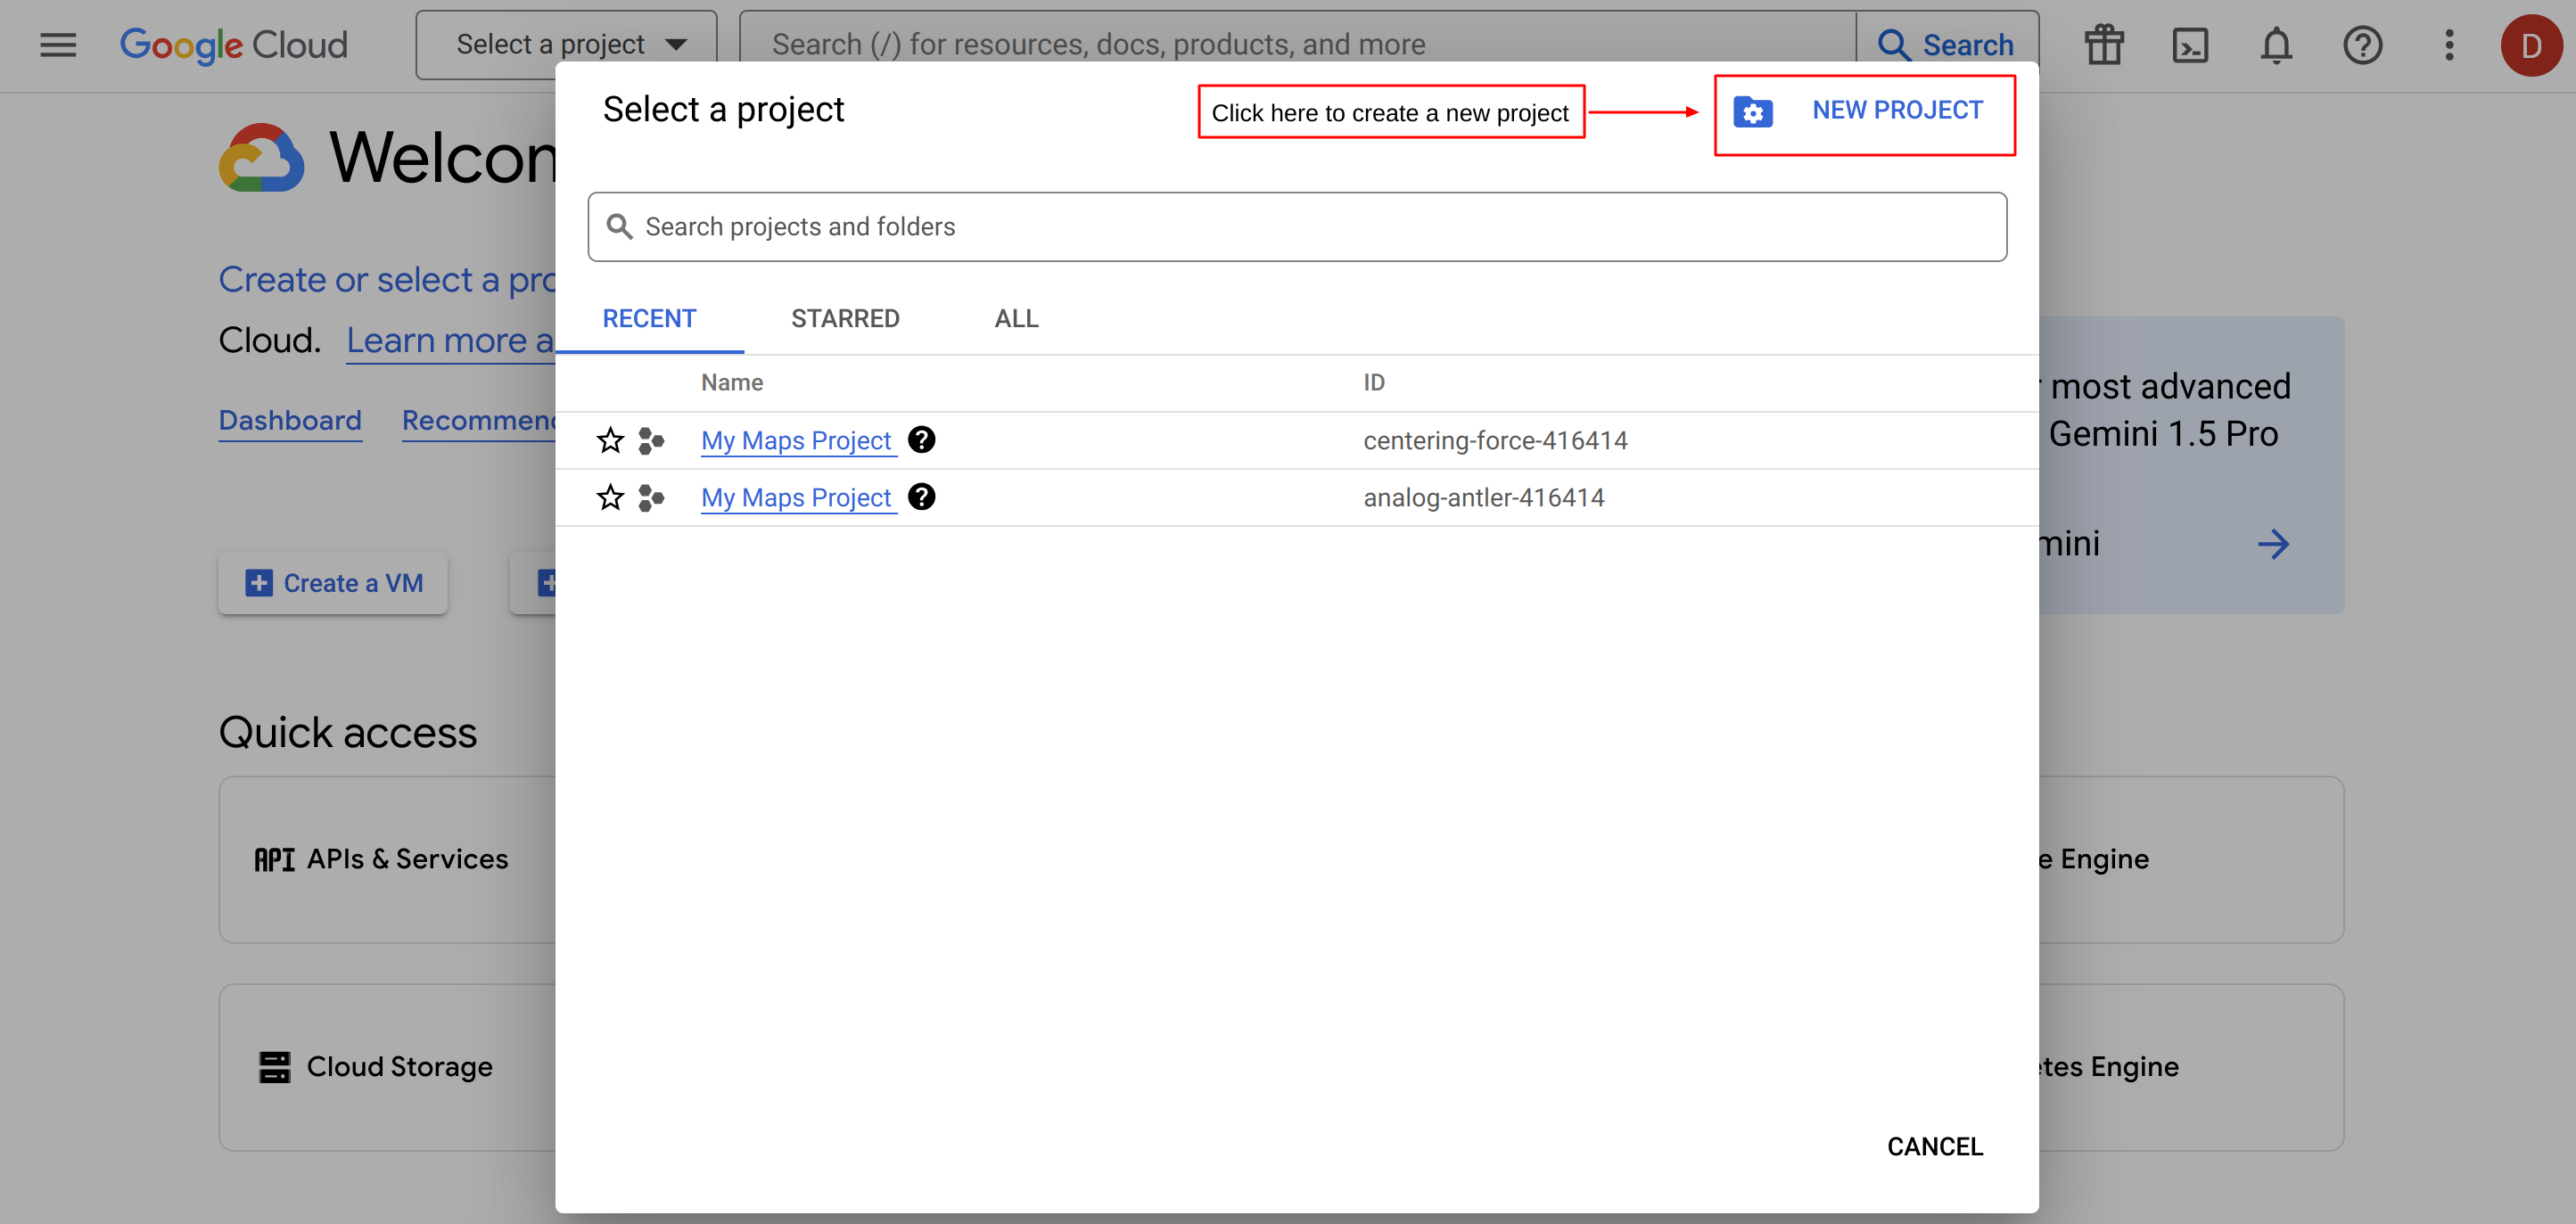Click help icon next to My Maps Project
This screenshot has height=1224, width=2576.
922,439
